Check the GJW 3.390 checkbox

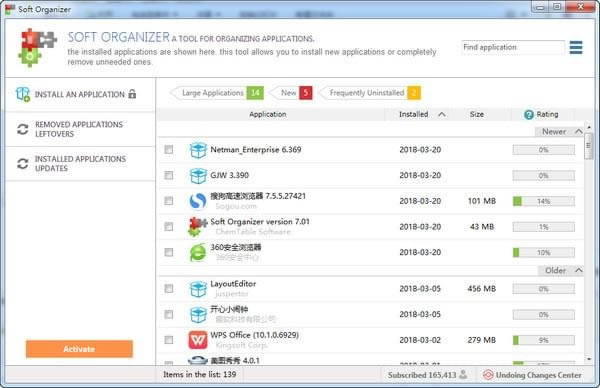coord(168,175)
